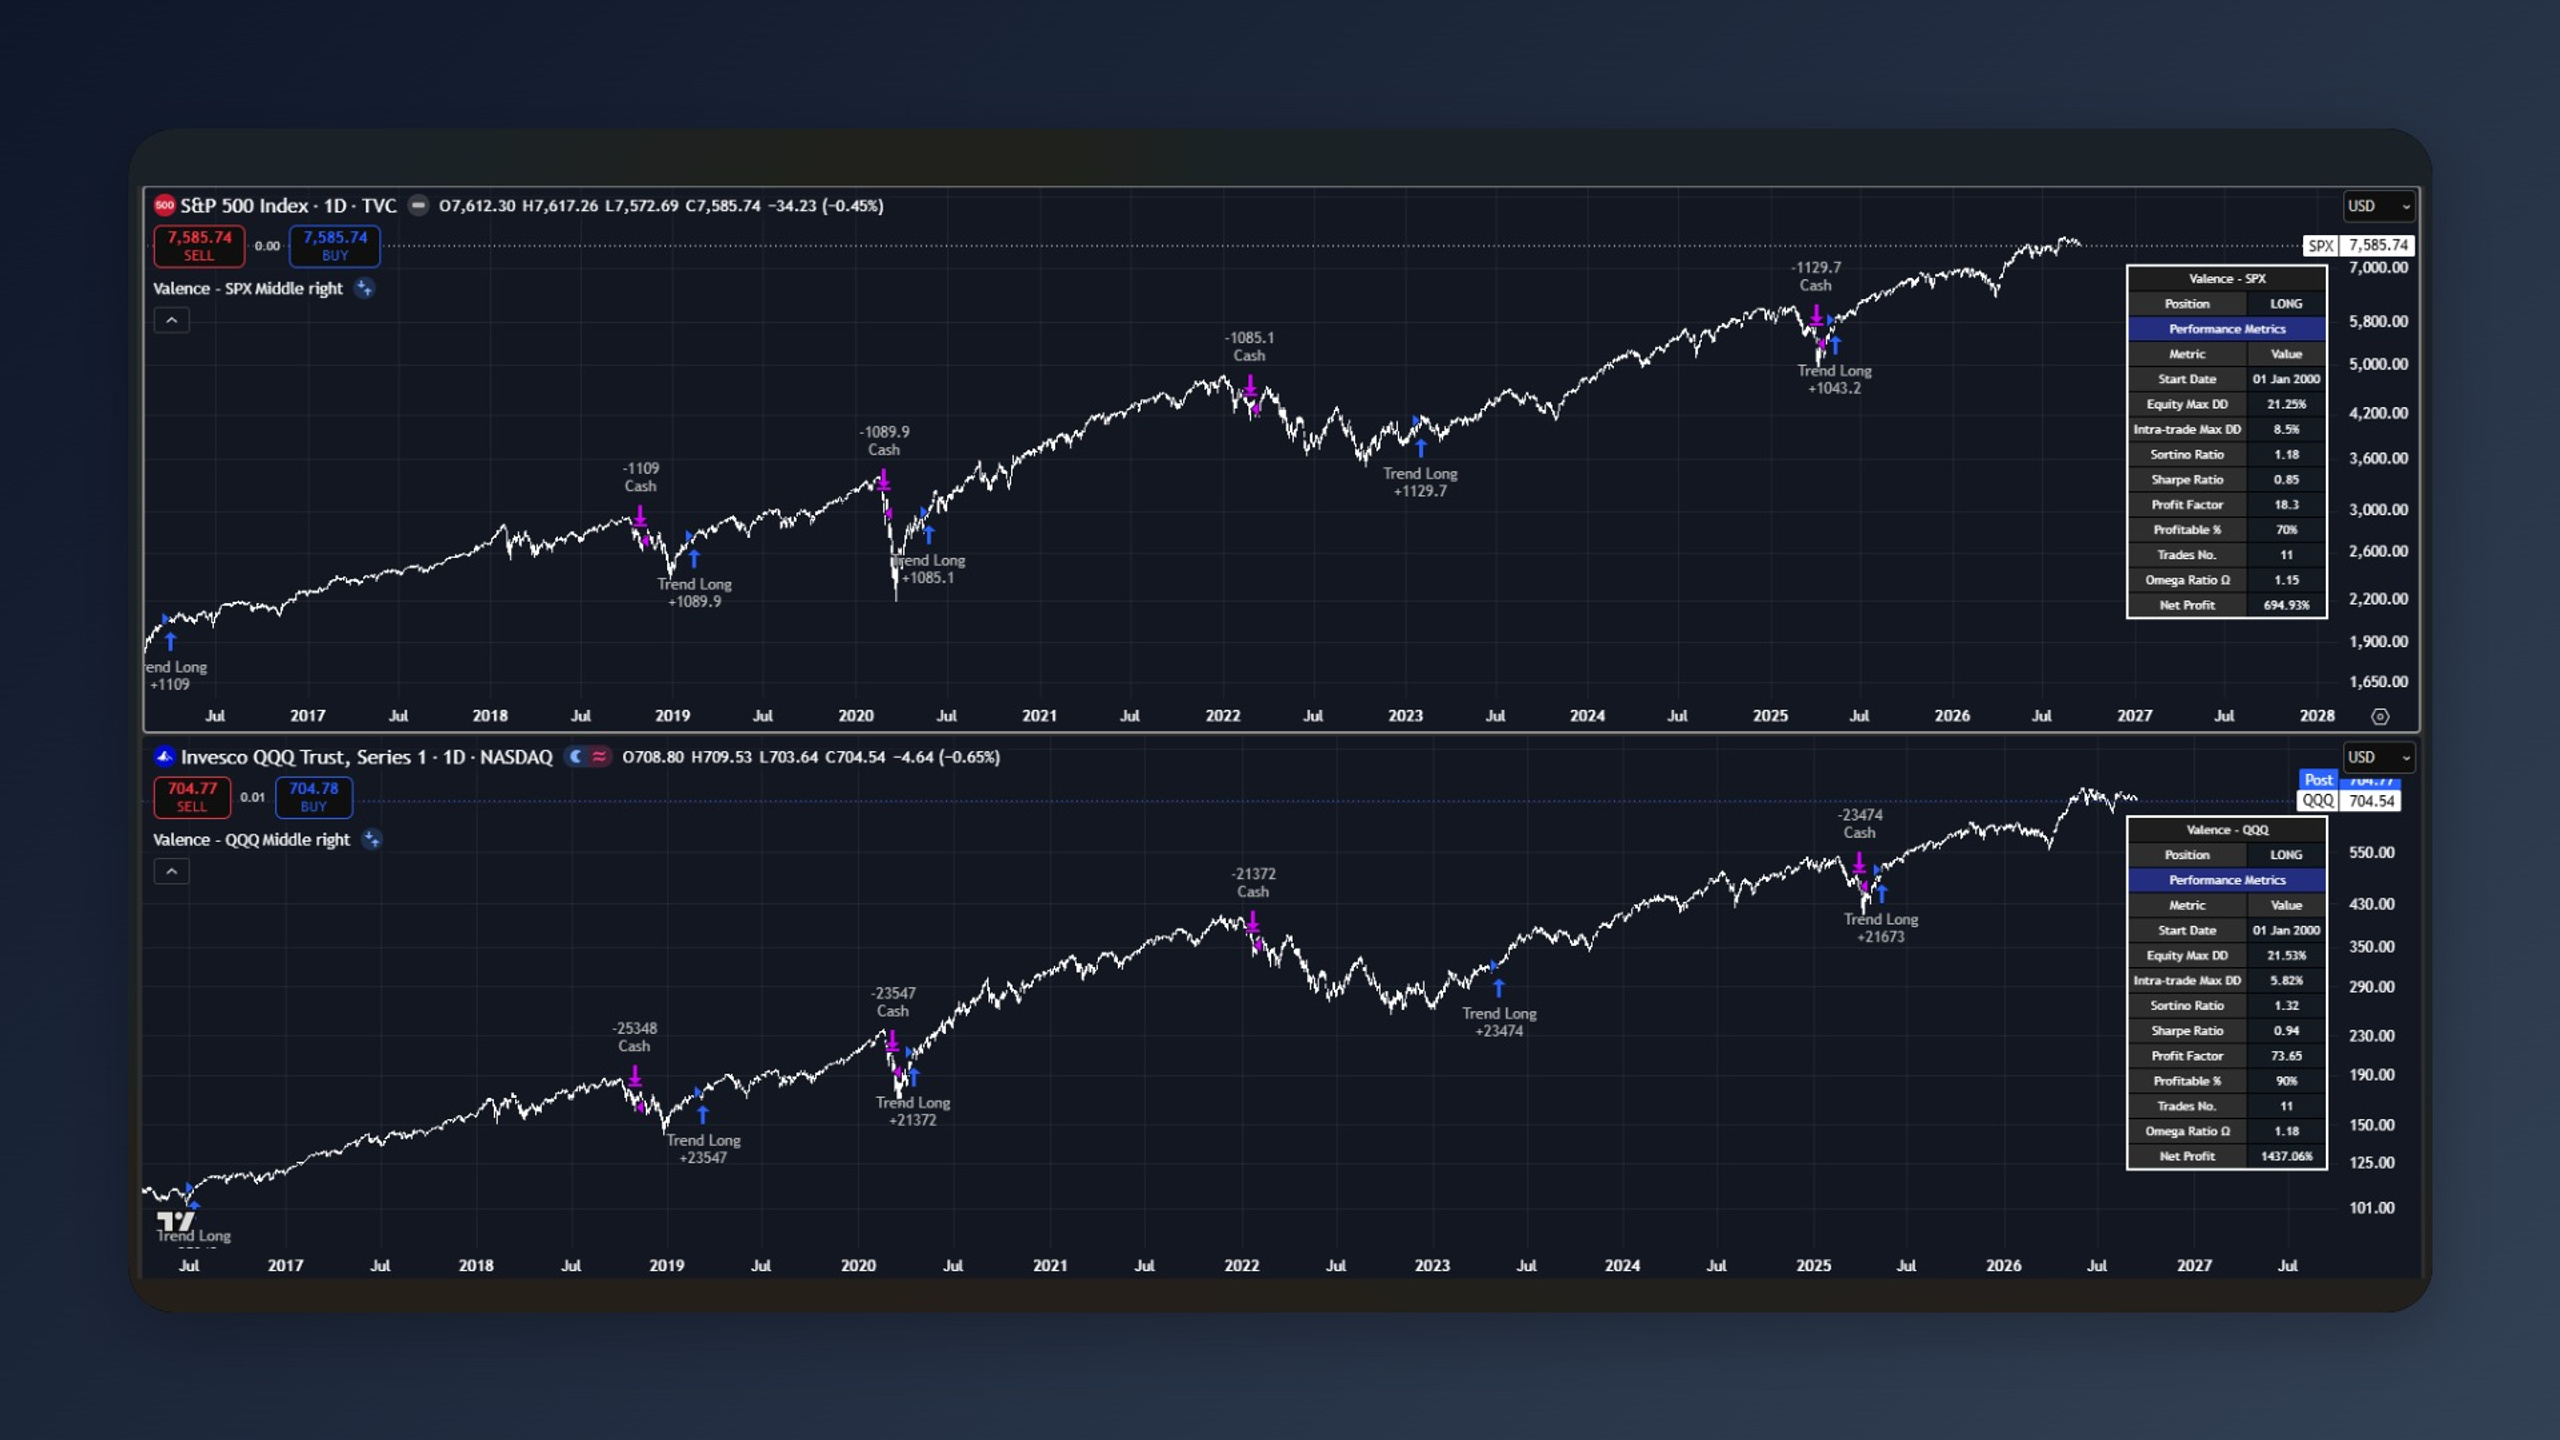Click the magenta -21372 Cash marker on QQQ
The image size is (2560, 1440).
tap(1252, 922)
